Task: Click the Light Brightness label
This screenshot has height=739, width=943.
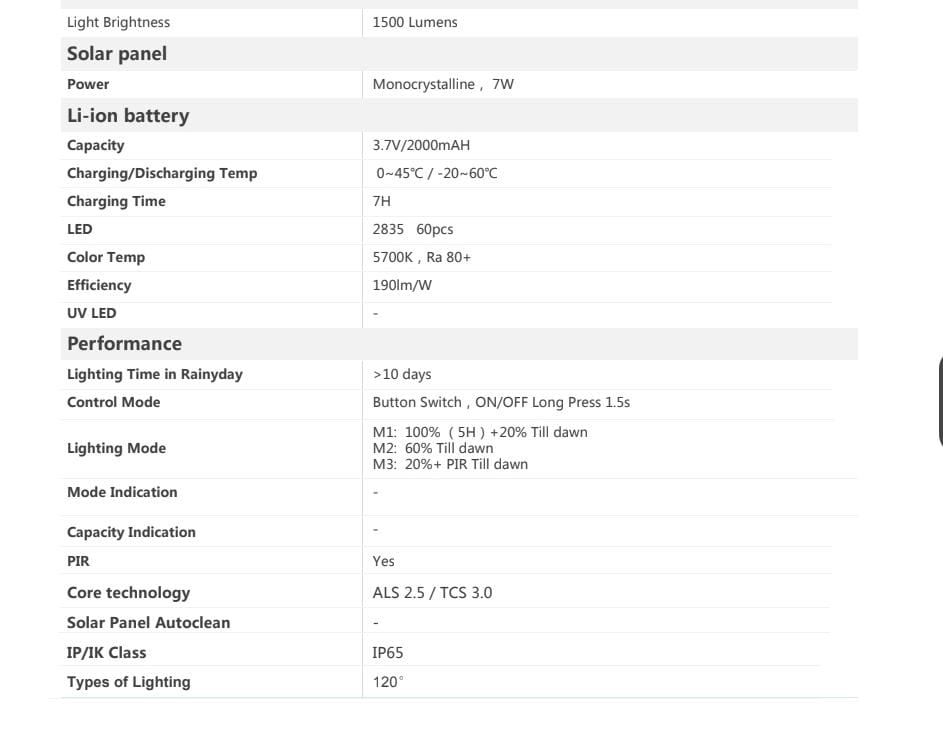Action: 118,22
